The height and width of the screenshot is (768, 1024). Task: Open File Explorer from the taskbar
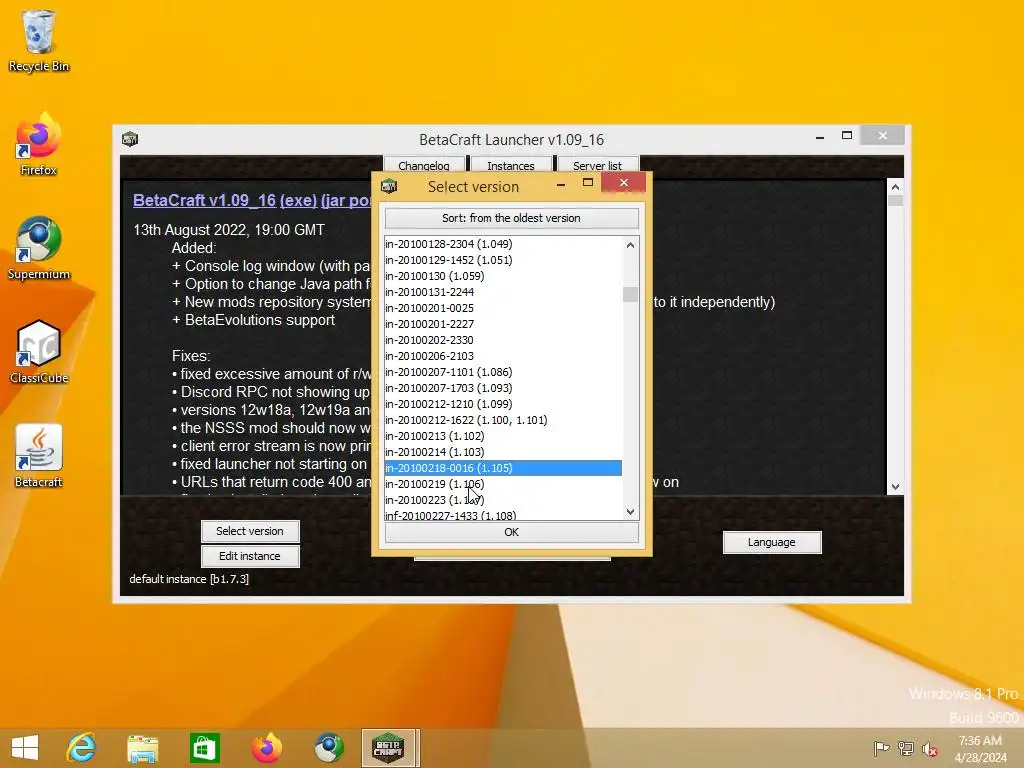[x=142, y=748]
